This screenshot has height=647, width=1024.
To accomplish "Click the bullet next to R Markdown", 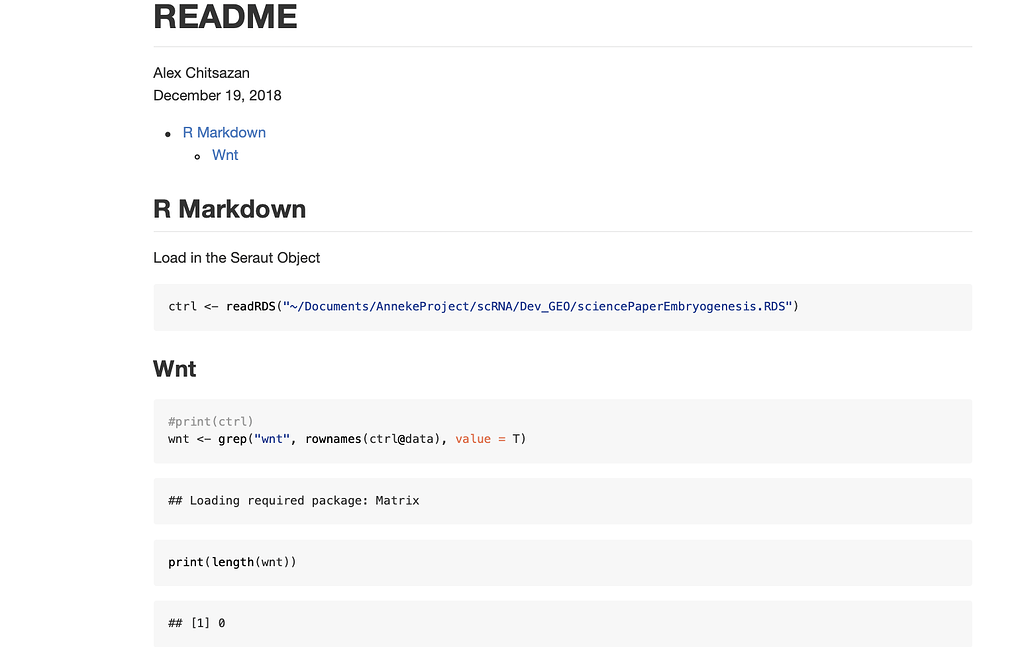I will point(167,133).
